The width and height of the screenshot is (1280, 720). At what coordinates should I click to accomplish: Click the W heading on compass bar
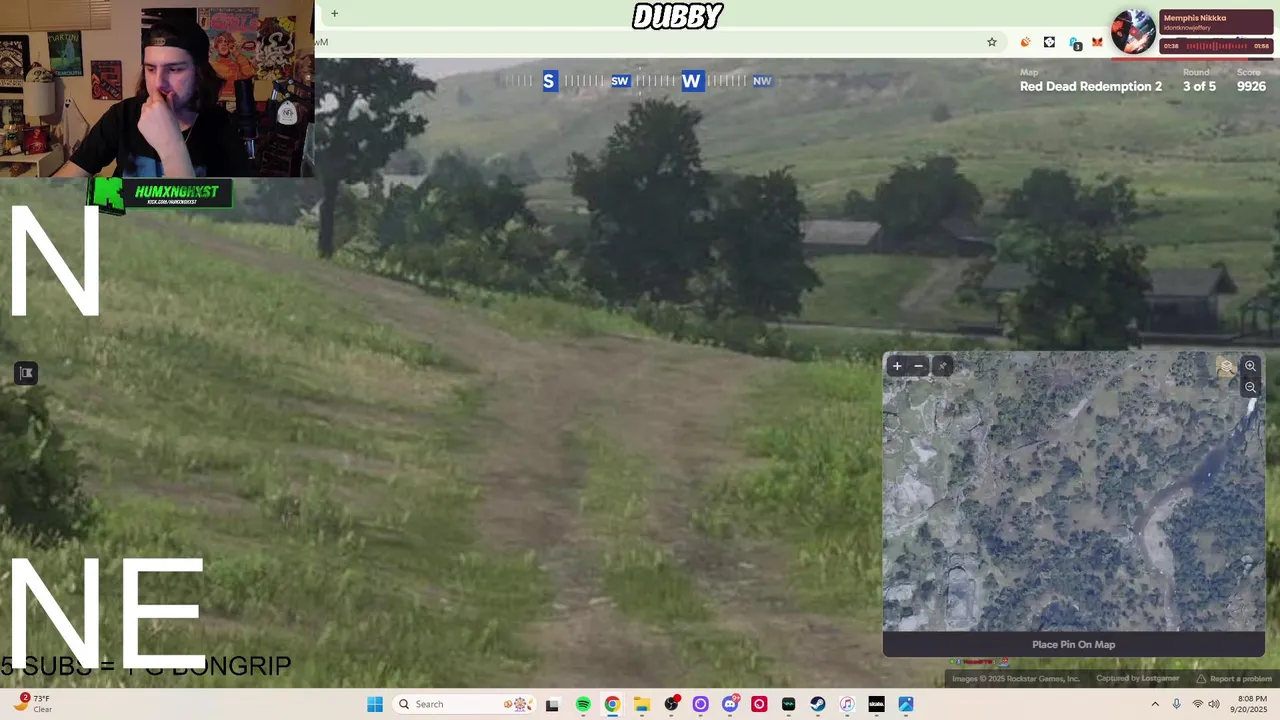click(x=691, y=81)
